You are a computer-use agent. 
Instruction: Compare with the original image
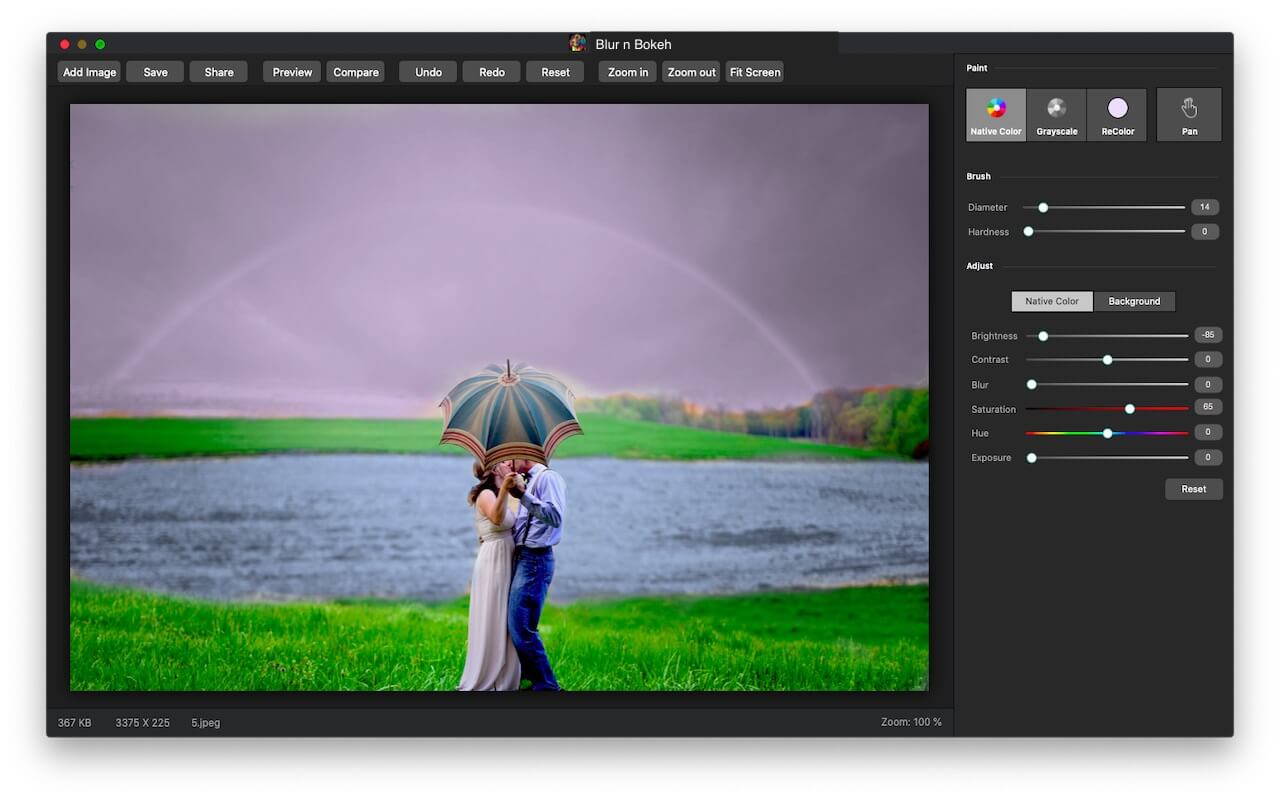coord(356,72)
